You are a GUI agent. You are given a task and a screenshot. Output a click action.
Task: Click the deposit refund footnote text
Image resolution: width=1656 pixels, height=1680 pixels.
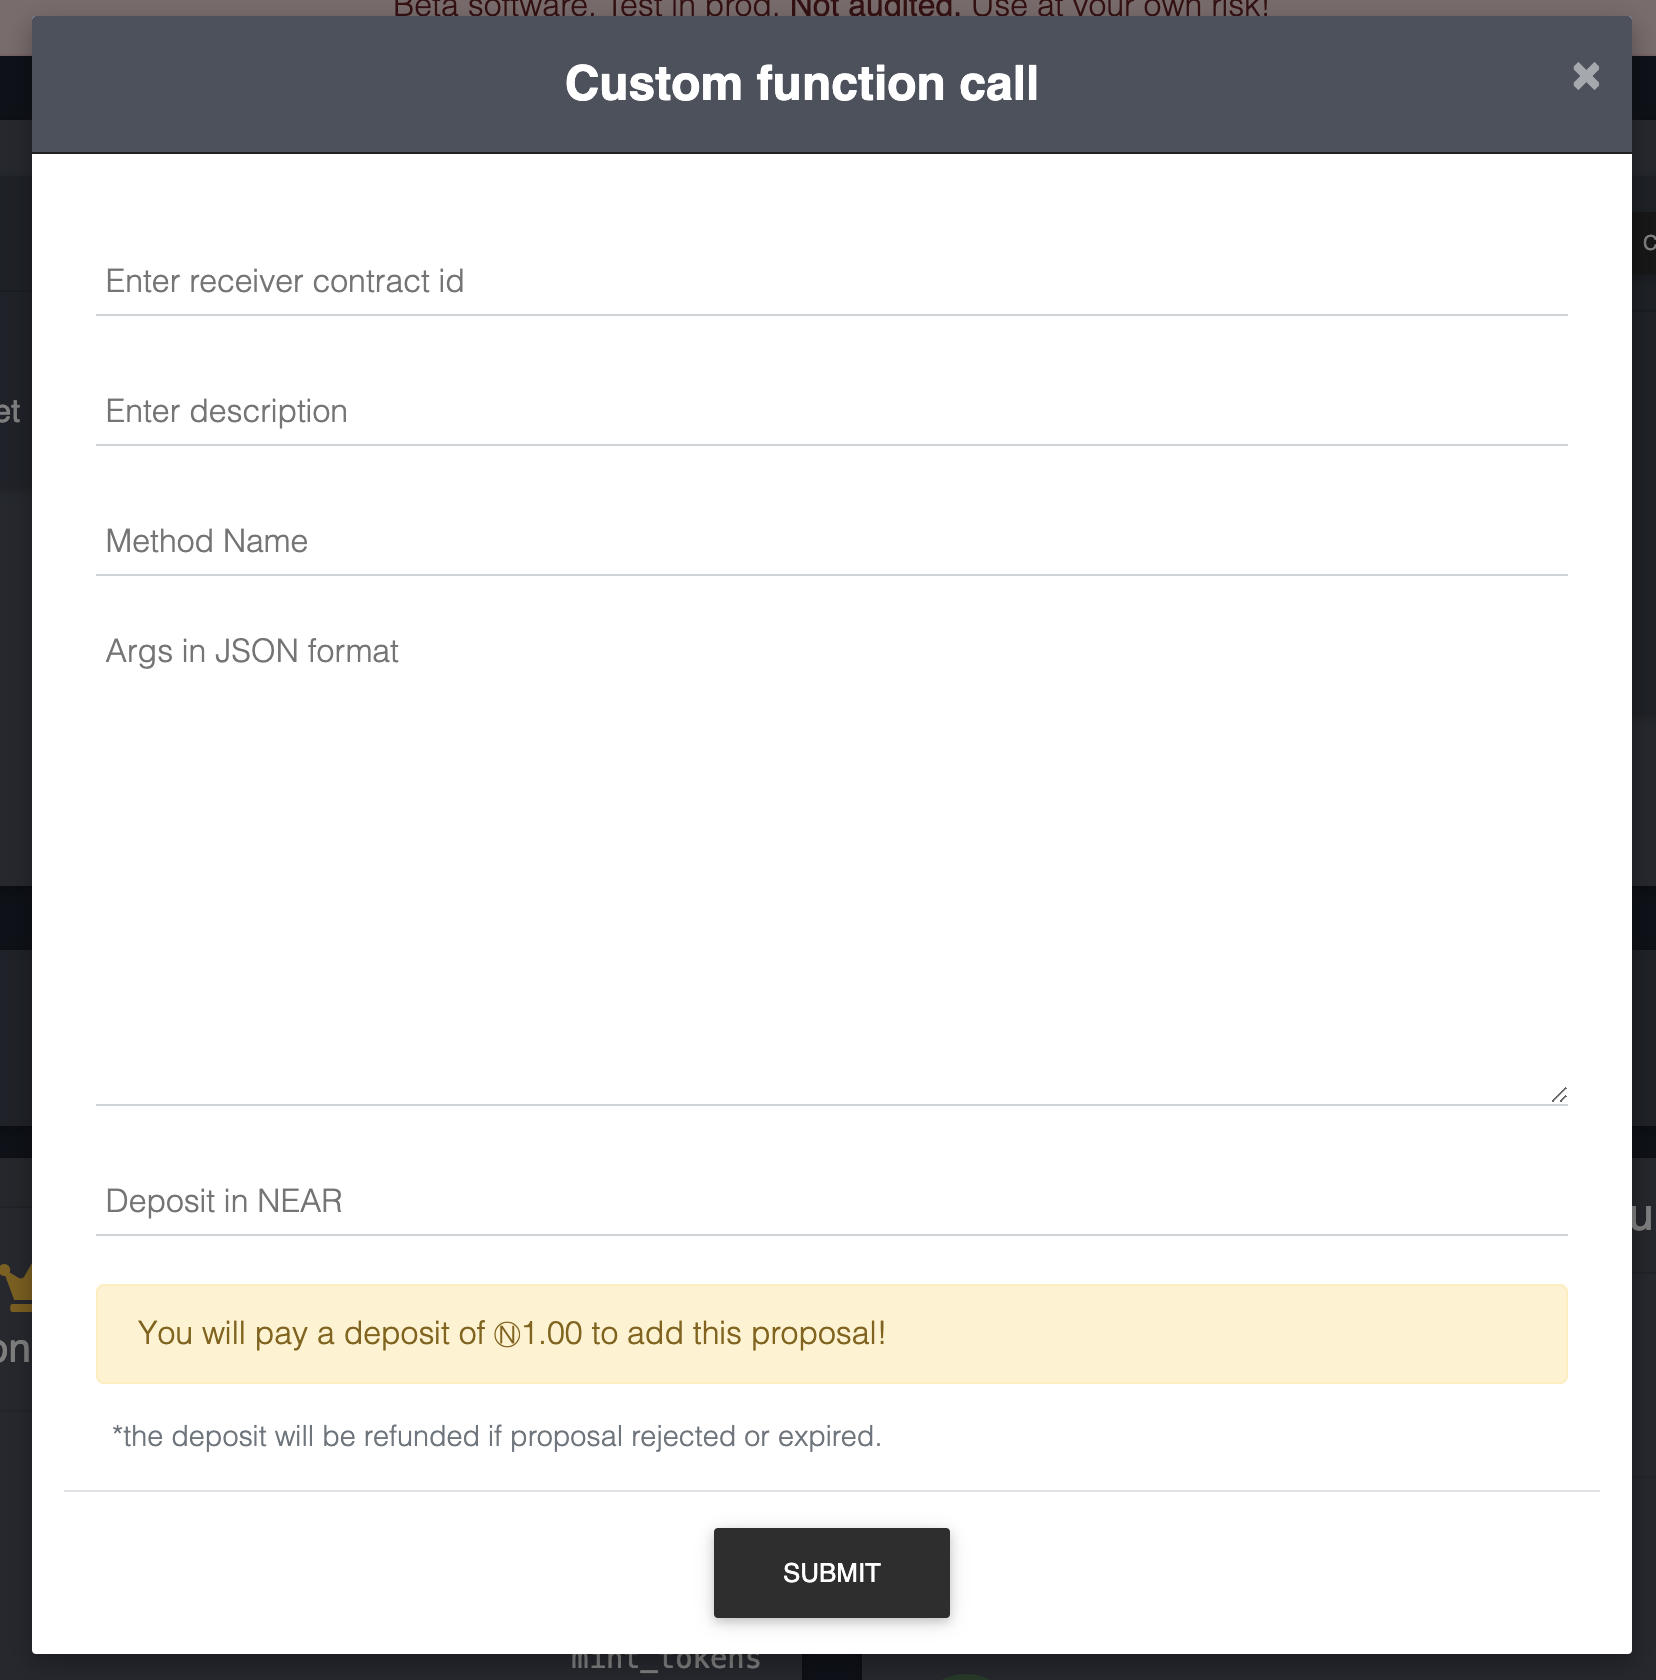click(x=496, y=1437)
